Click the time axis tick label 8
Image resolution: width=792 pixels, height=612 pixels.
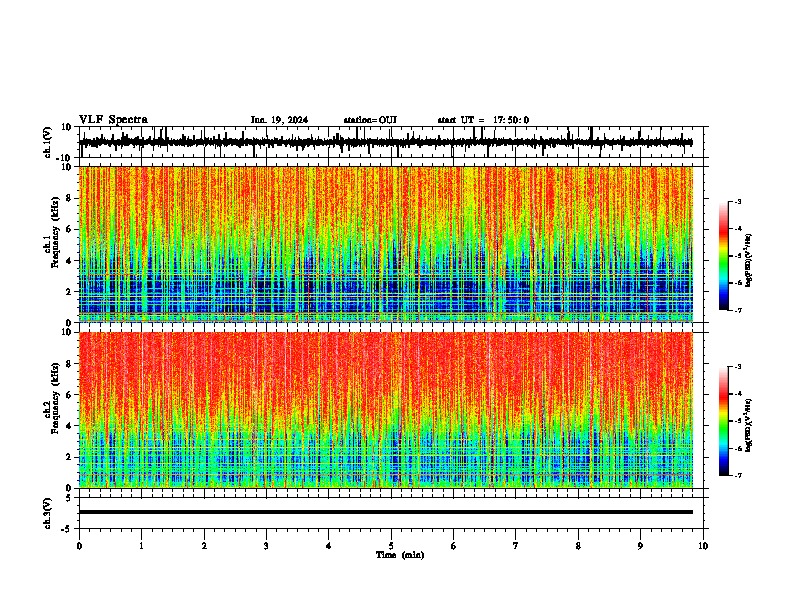[578, 546]
